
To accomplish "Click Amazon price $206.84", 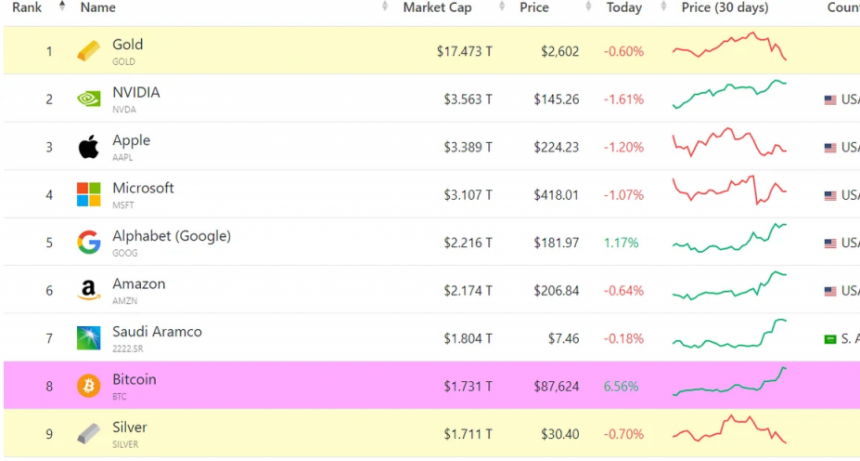I will pos(556,291).
